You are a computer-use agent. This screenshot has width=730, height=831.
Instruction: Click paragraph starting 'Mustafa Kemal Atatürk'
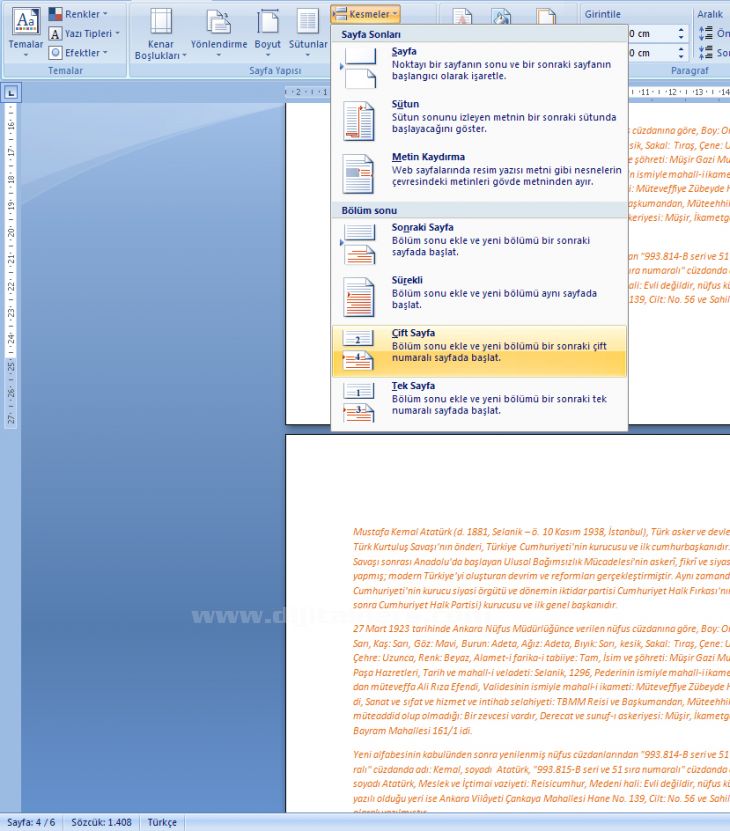[x=541, y=568]
